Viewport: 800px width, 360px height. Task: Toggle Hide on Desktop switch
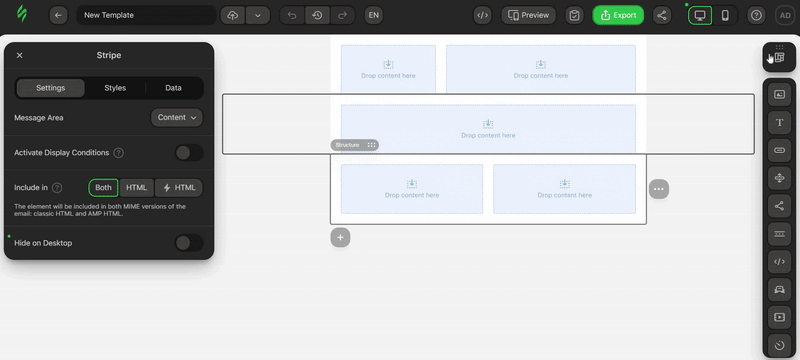tap(189, 243)
